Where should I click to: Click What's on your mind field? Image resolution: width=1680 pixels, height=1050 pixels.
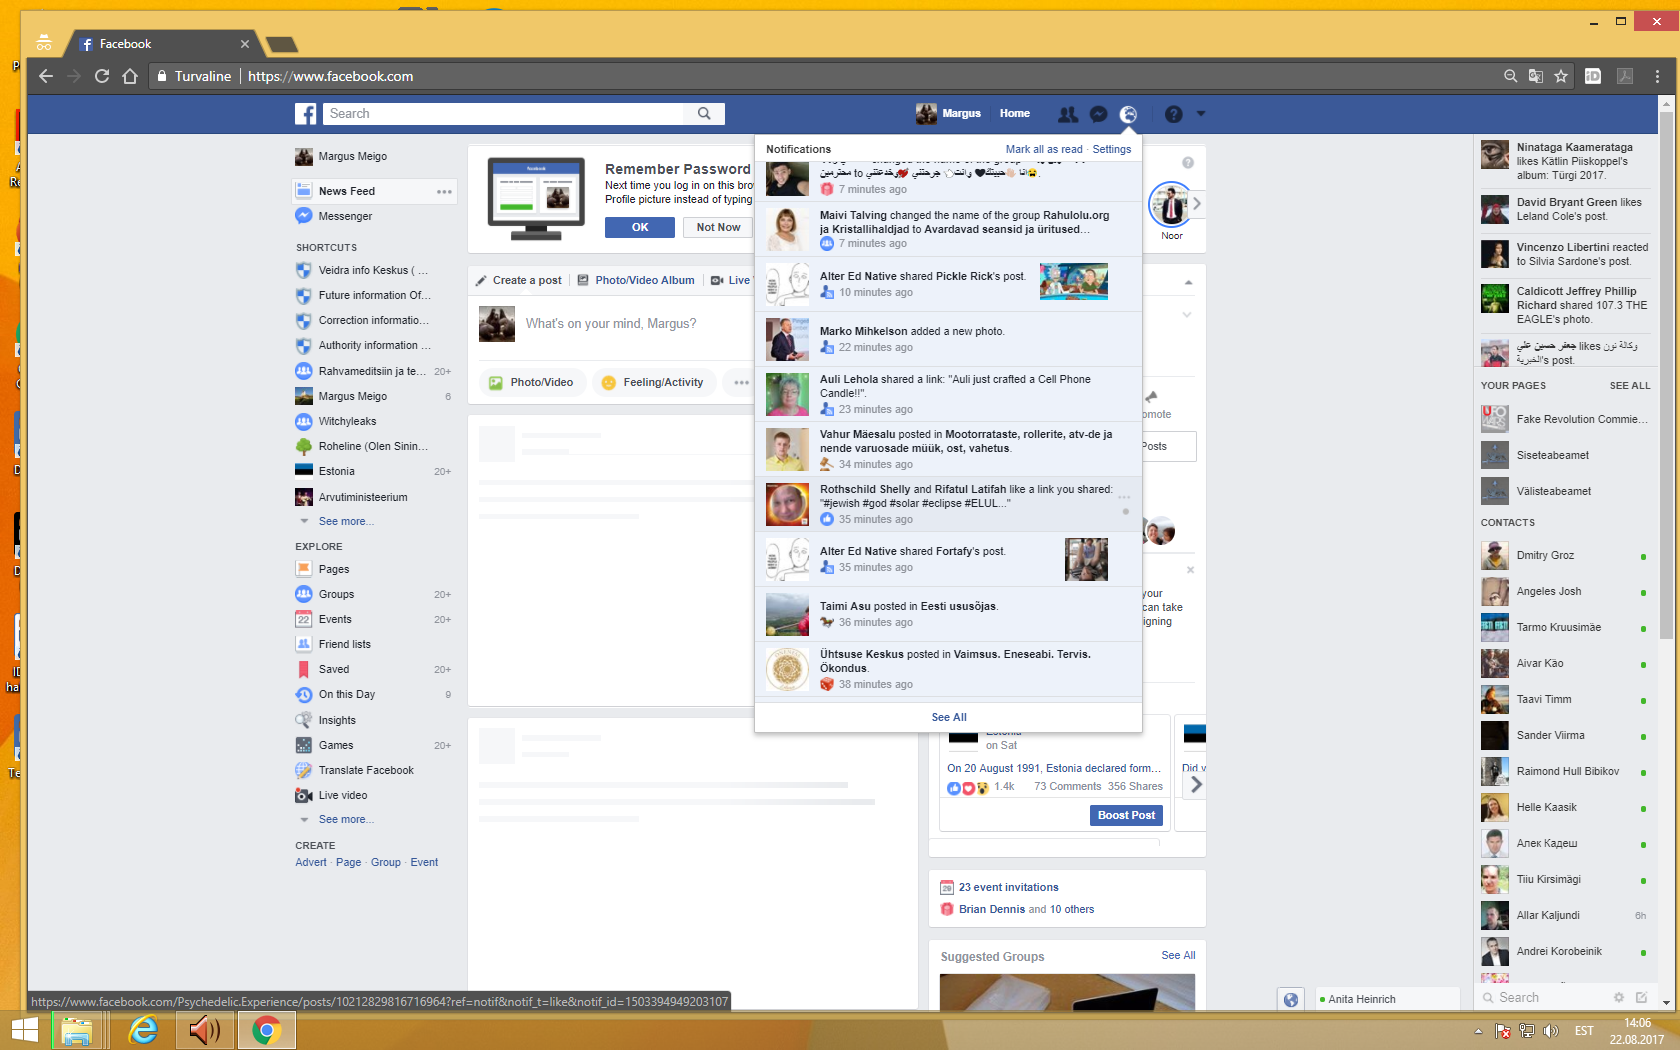pyautogui.click(x=611, y=324)
